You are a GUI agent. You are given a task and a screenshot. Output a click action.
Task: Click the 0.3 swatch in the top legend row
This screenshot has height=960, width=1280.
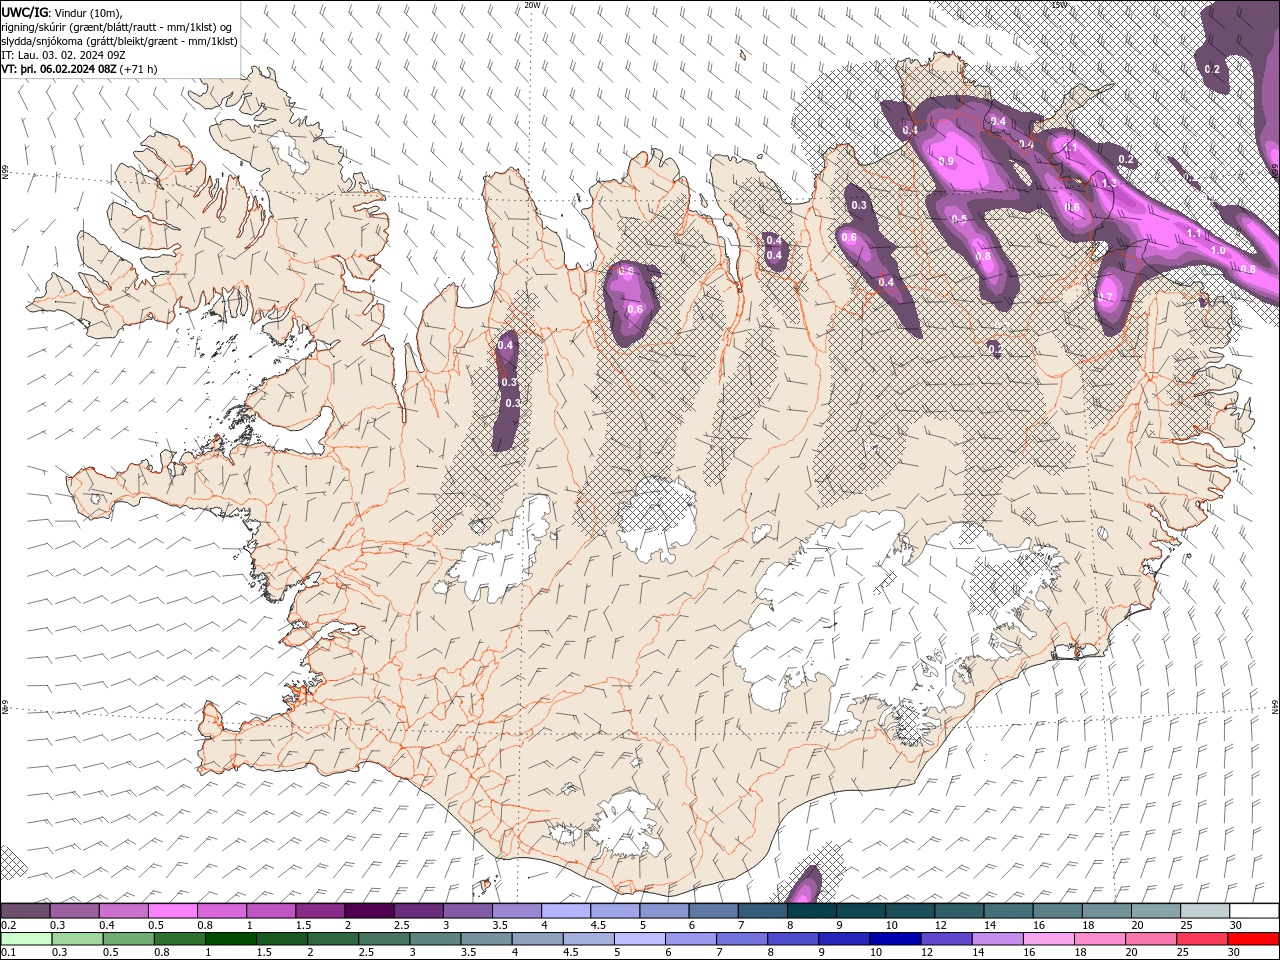(x=75, y=910)
